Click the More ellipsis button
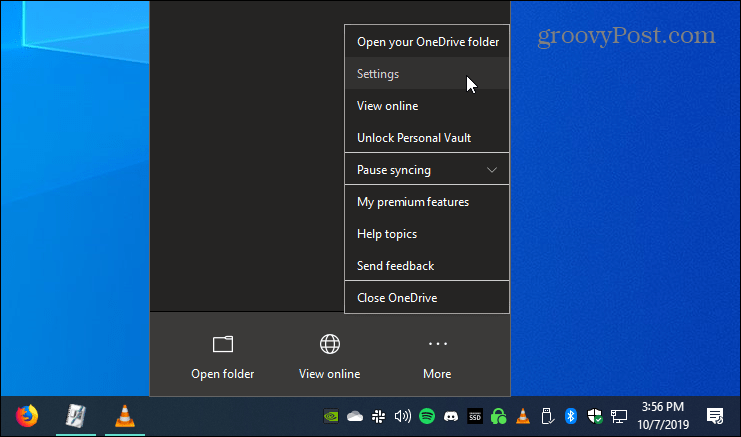The height and width of the screenshot is (437, 741). (x=437, y=357)
